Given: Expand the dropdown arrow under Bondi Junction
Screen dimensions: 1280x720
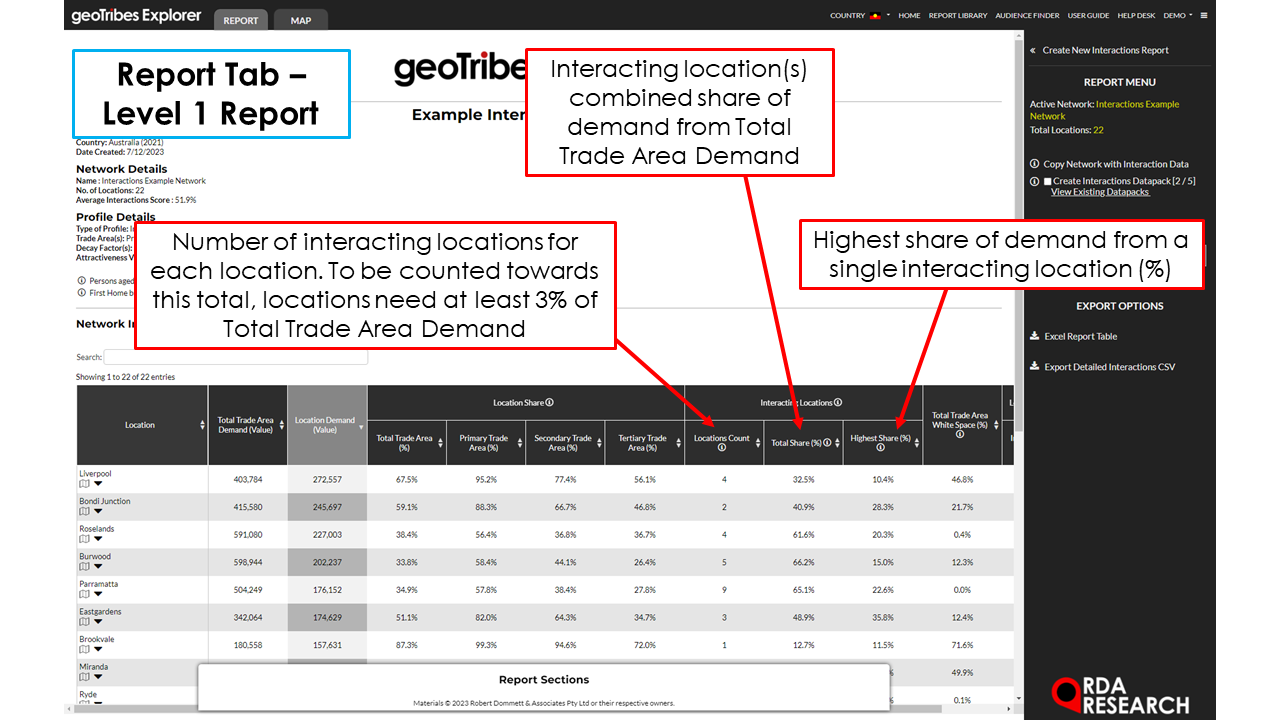Looking at the screenshot, I should pyautogui.click(x=98, y=512).
